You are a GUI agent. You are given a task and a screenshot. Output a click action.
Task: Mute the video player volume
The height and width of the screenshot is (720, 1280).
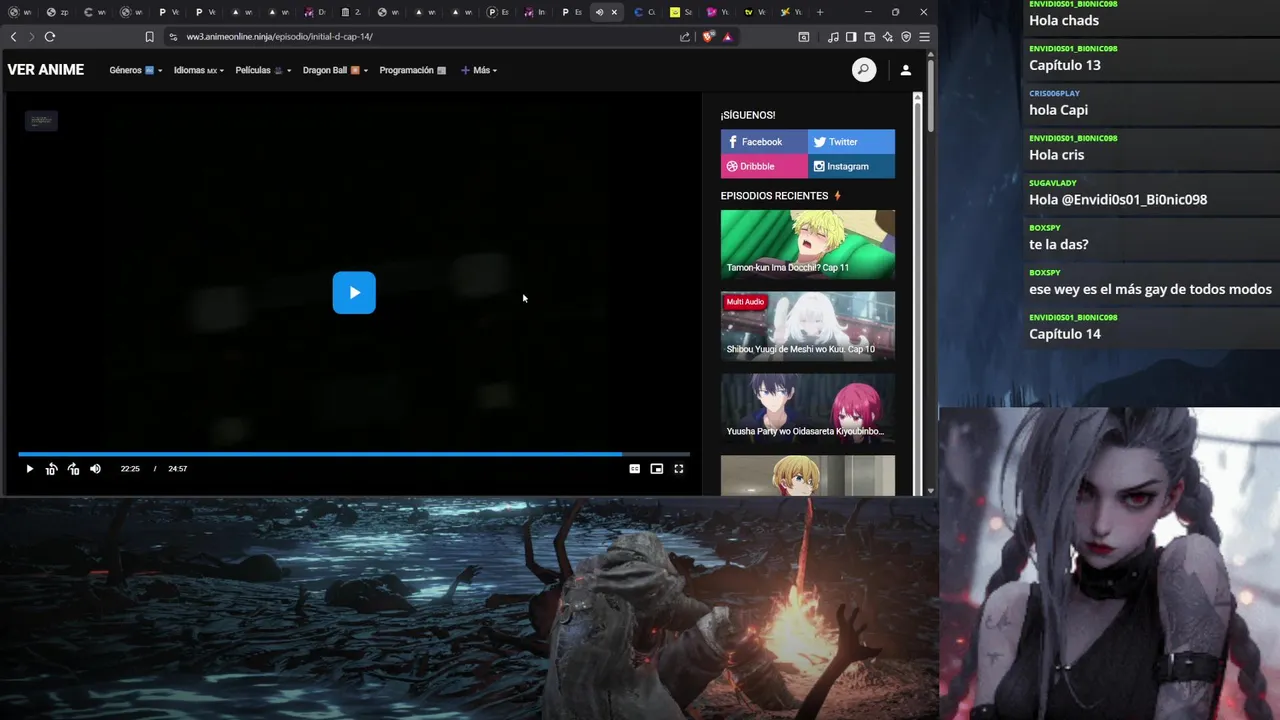point(95,468)
